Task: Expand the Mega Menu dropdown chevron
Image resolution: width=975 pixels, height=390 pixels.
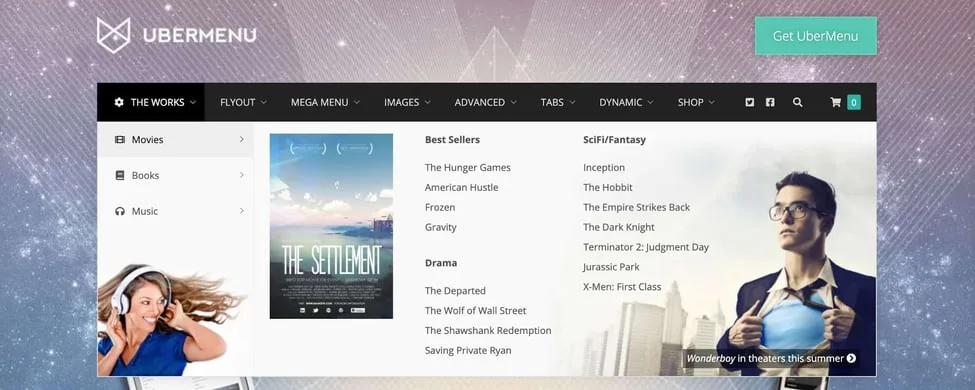Action: tap(357, 103)
